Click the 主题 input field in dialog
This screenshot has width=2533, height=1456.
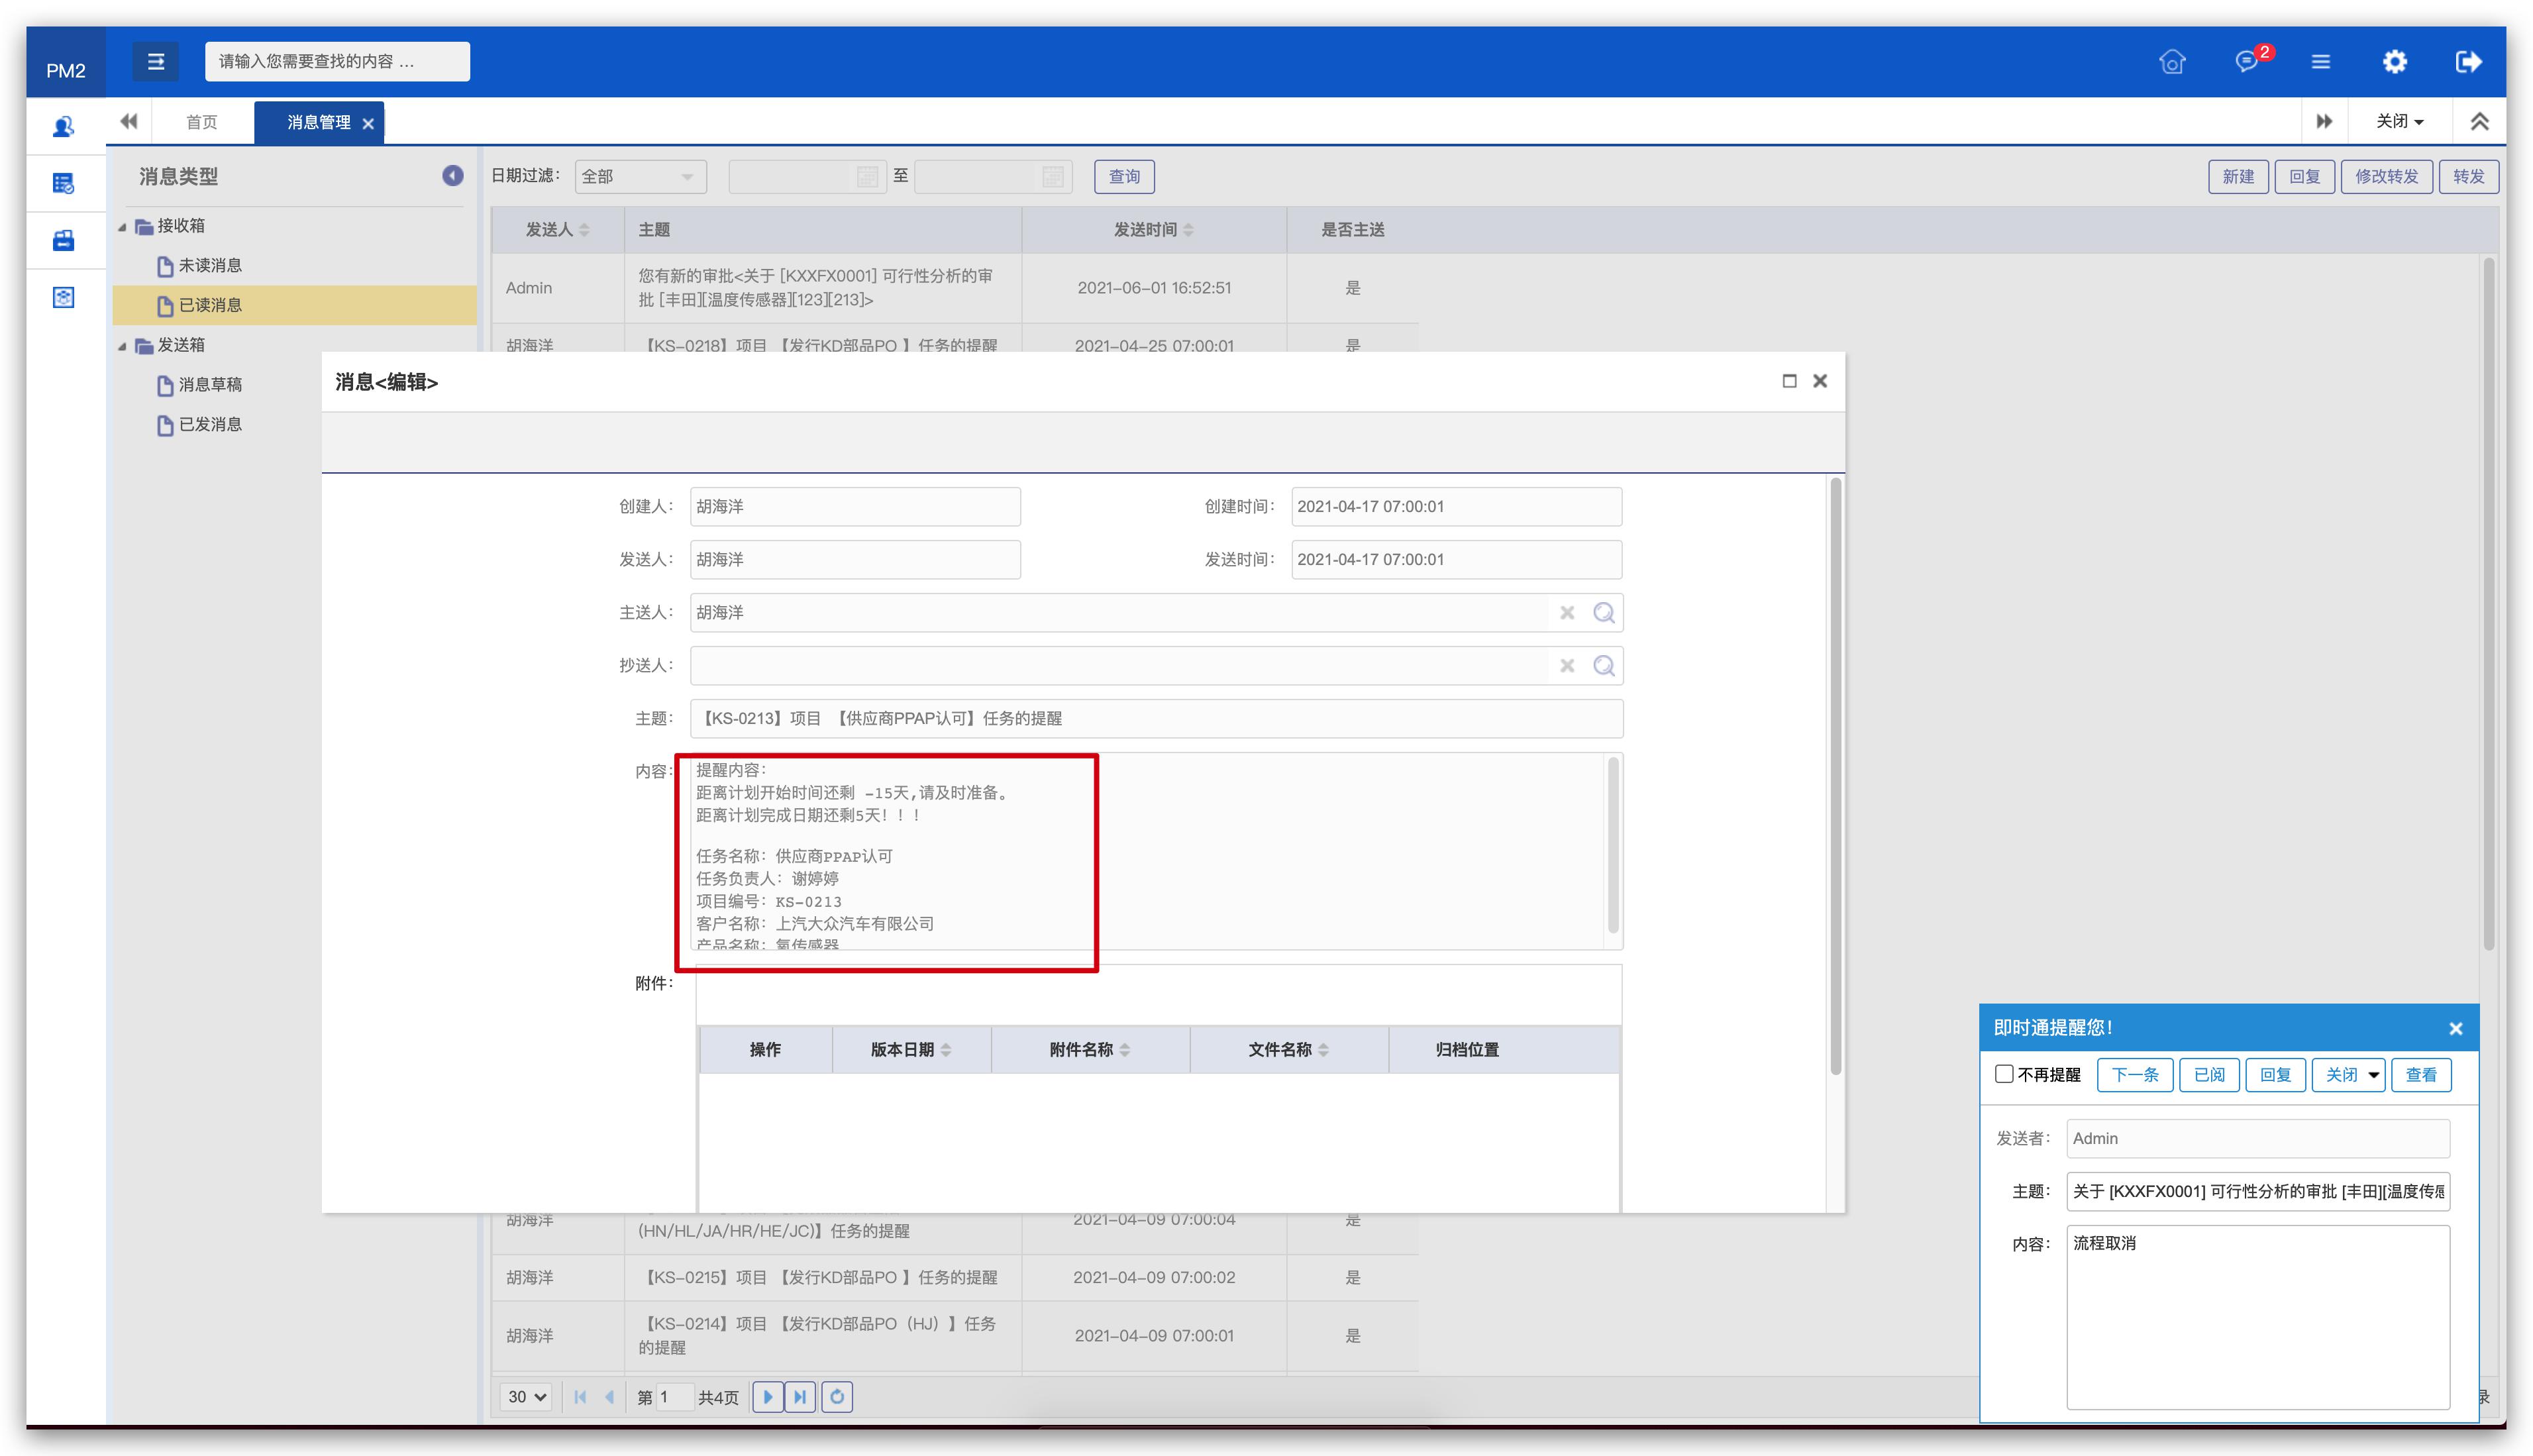click(1155, 719)
